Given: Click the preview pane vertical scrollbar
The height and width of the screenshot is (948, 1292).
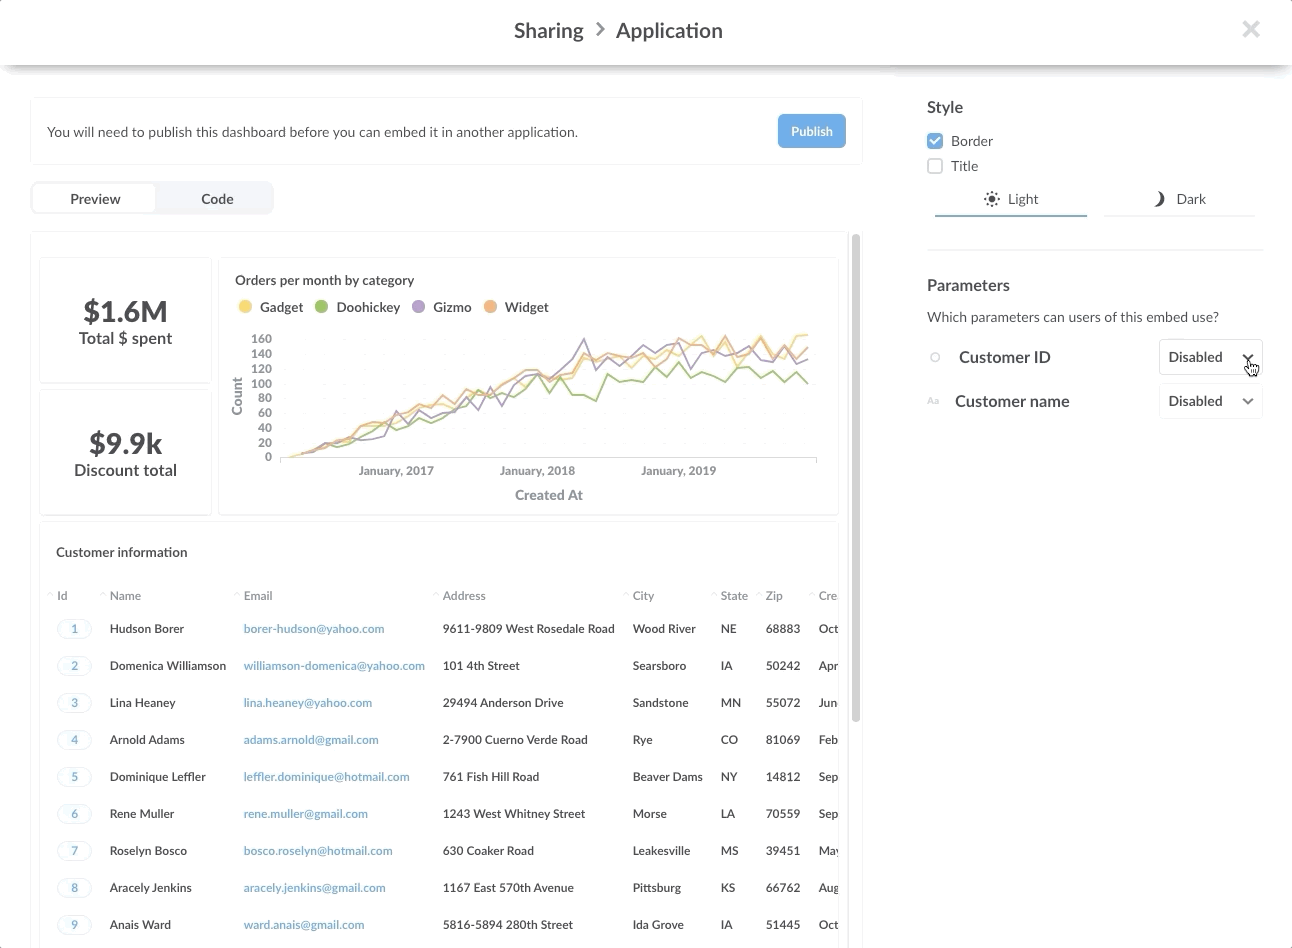Looking at the screenshot, I should point(856,478).
